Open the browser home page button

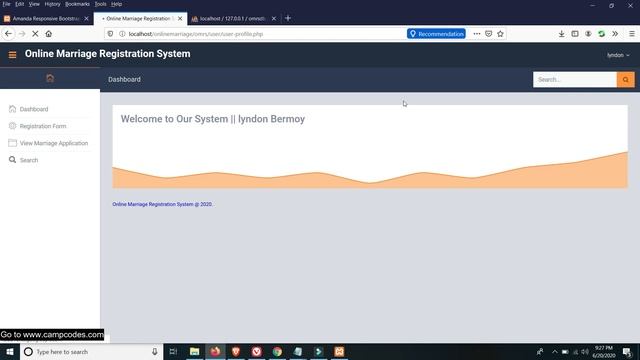point(49,34)
